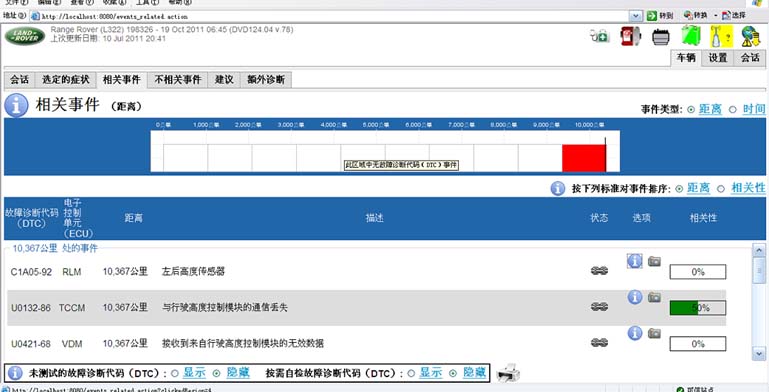Open left 会话 tab beside 选定的症状
The width and height of the screenshot is (769, 392).
coord(20,80)
